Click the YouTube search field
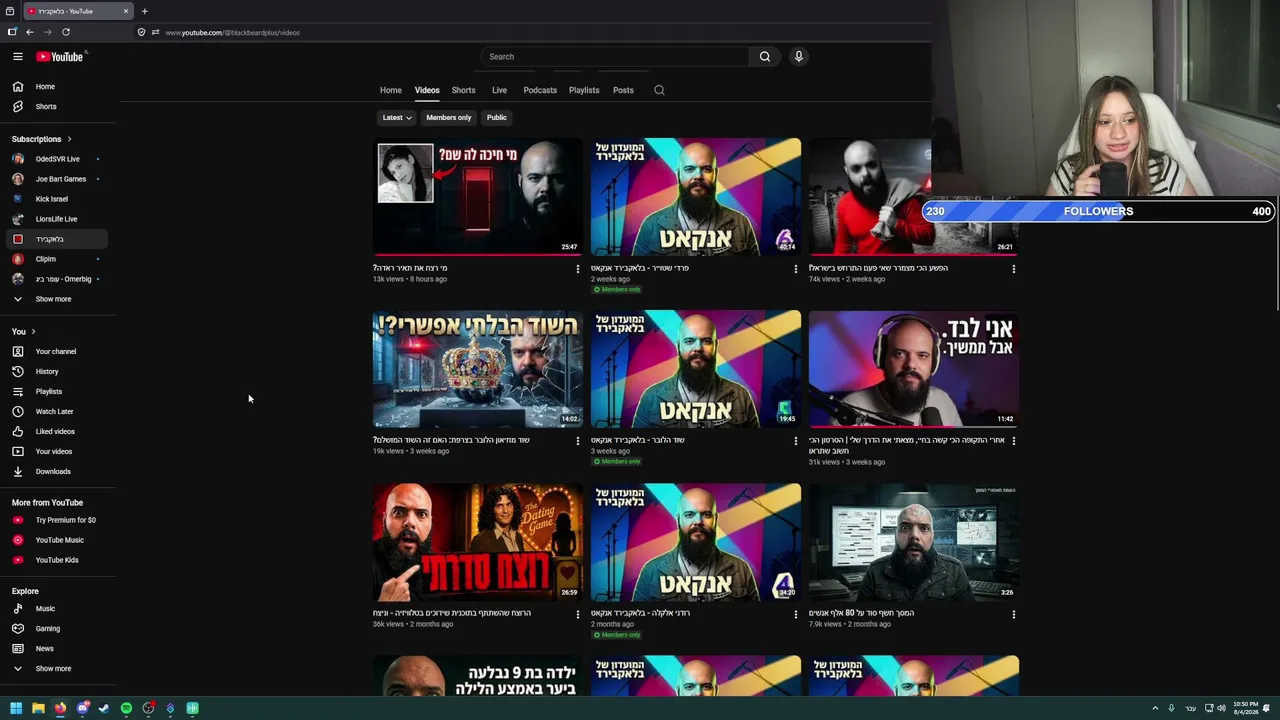Screen dimensions: 1280x720 pos(615,57)
